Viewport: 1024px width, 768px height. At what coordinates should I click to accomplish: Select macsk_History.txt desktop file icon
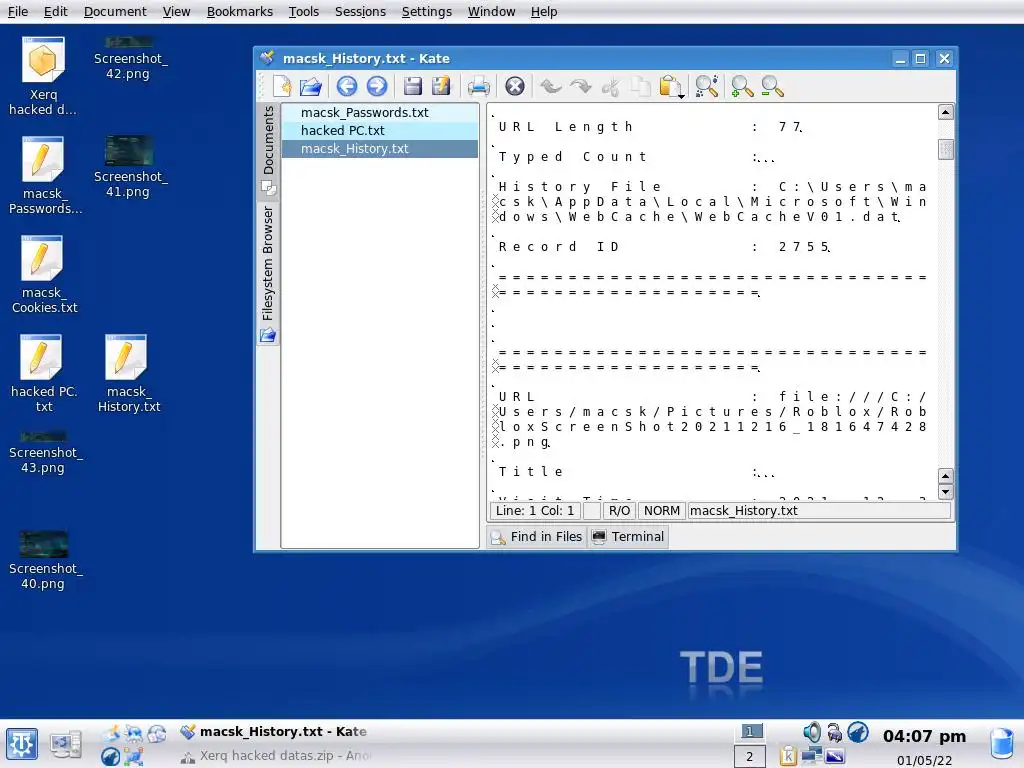point(129,374)
